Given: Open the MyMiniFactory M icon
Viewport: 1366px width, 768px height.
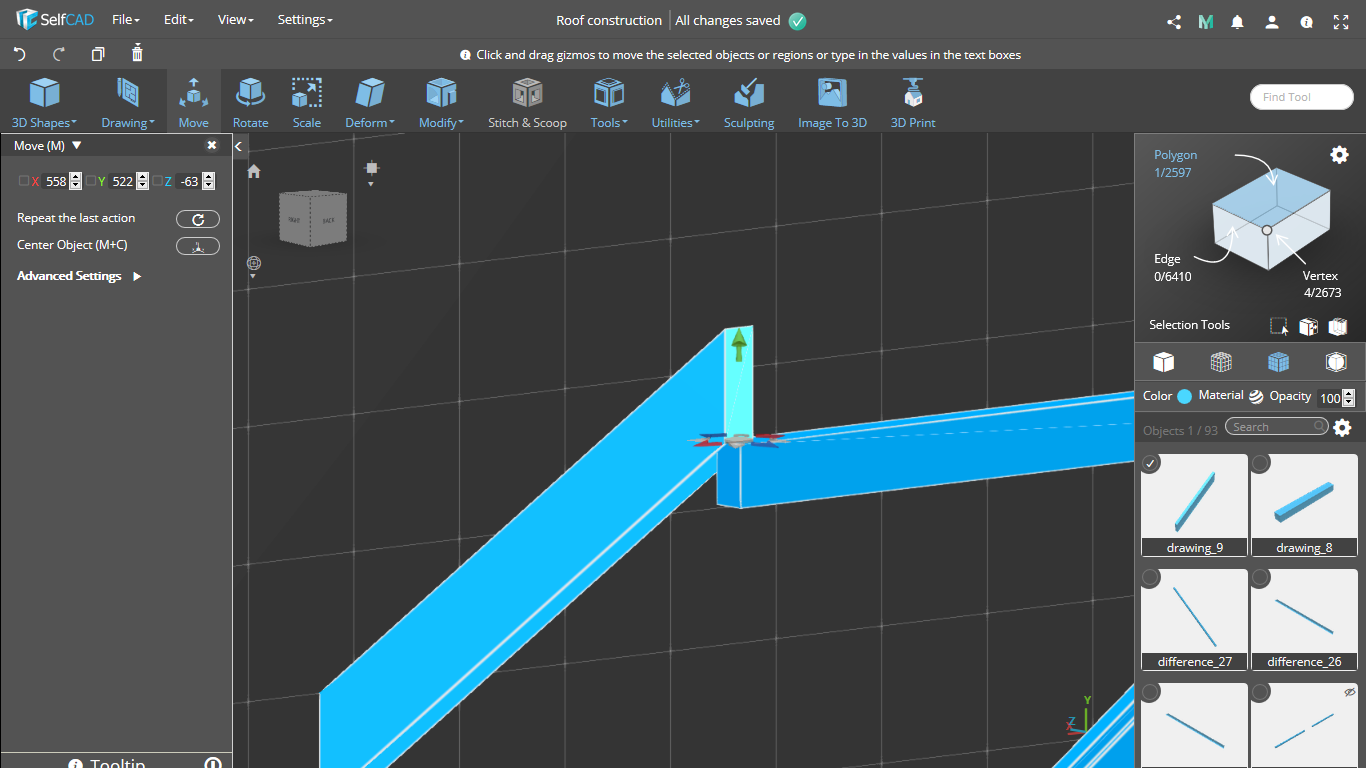Looking at the screenshot, I should coord(1206,21).
